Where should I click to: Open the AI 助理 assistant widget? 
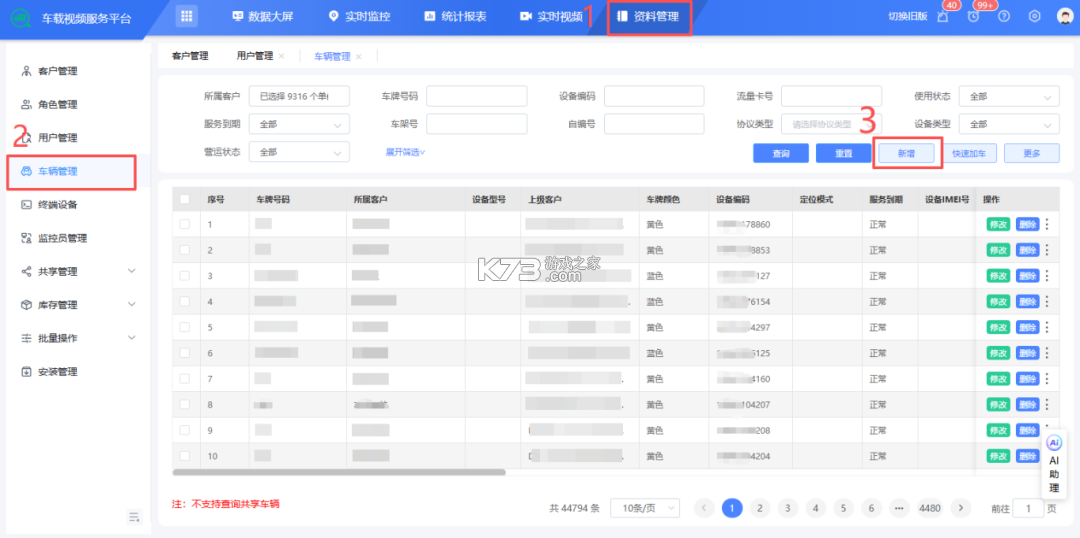tap(1054, 465)
